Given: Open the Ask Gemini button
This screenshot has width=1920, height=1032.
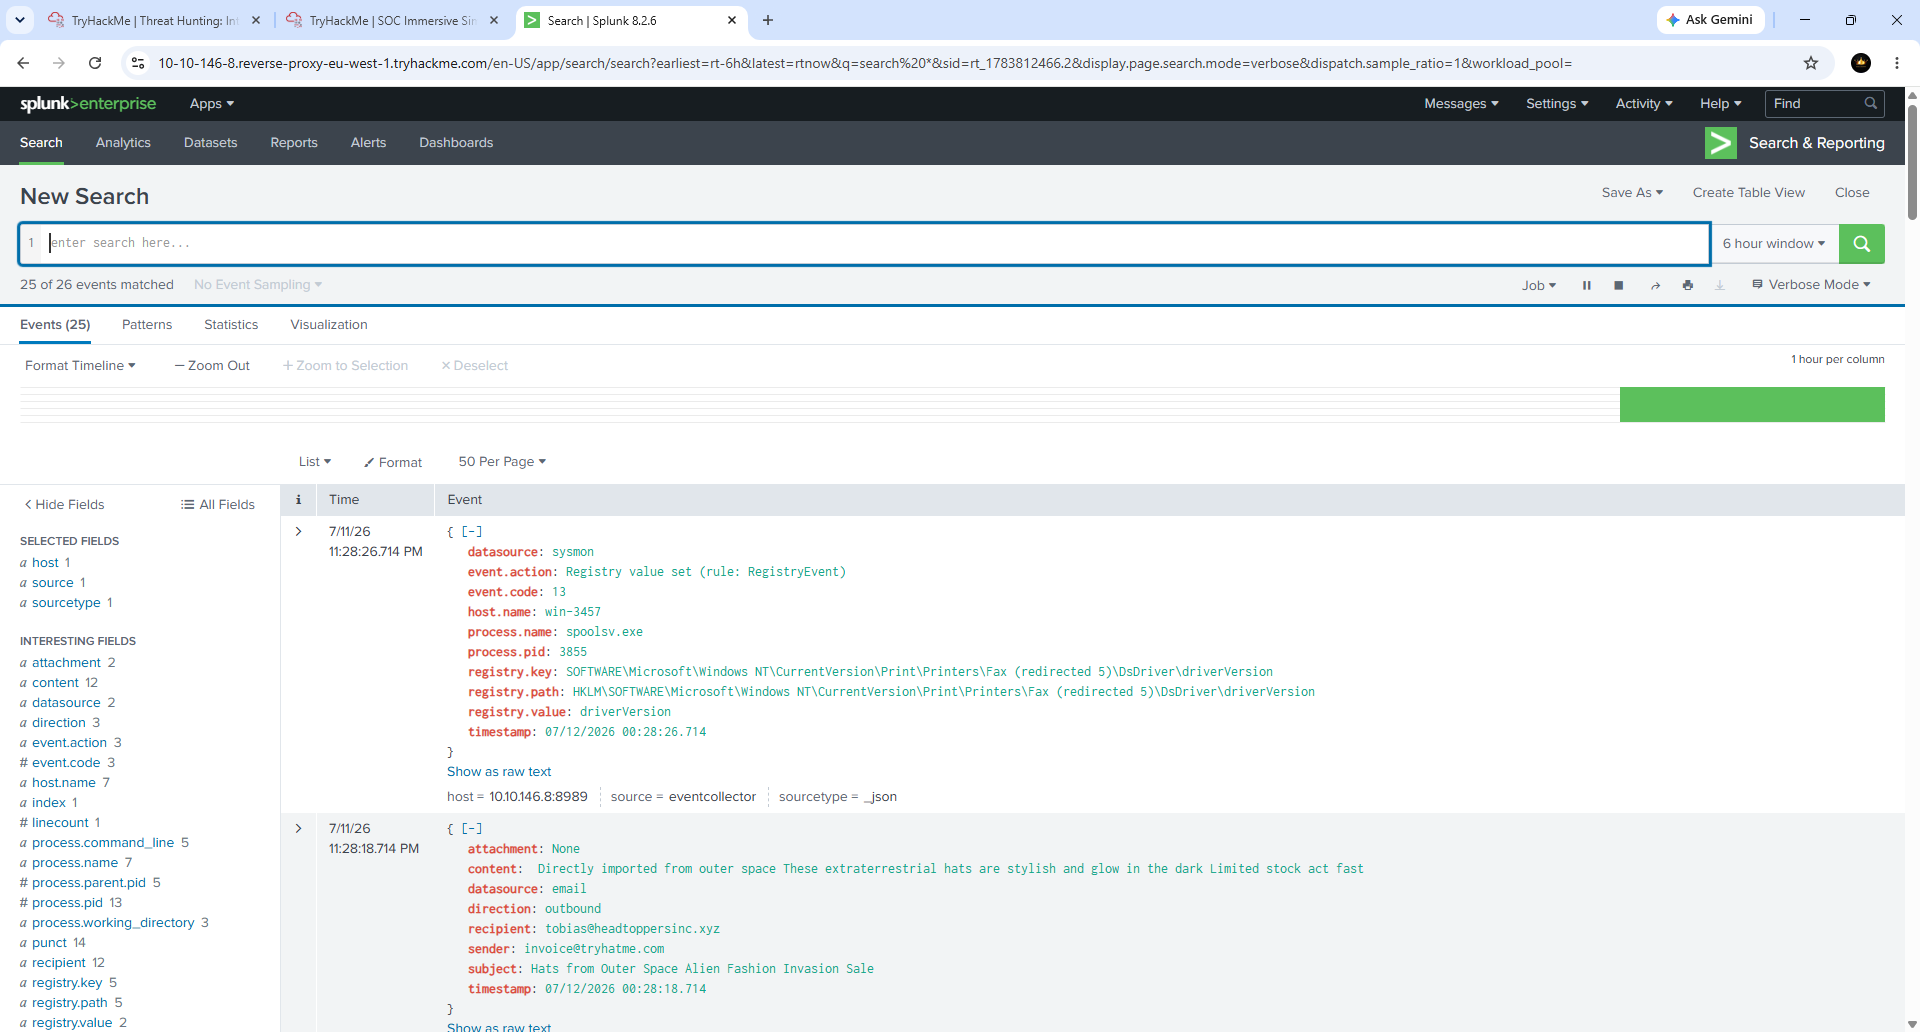Looking at the screenshot, I should (x=1710, y=20).
